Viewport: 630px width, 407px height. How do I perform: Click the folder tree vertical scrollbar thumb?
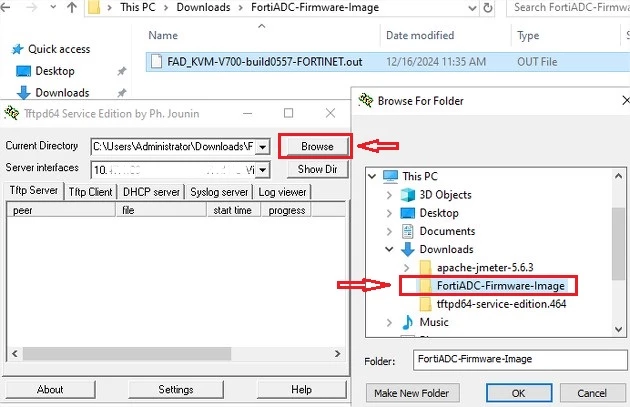tap(619, 244)
